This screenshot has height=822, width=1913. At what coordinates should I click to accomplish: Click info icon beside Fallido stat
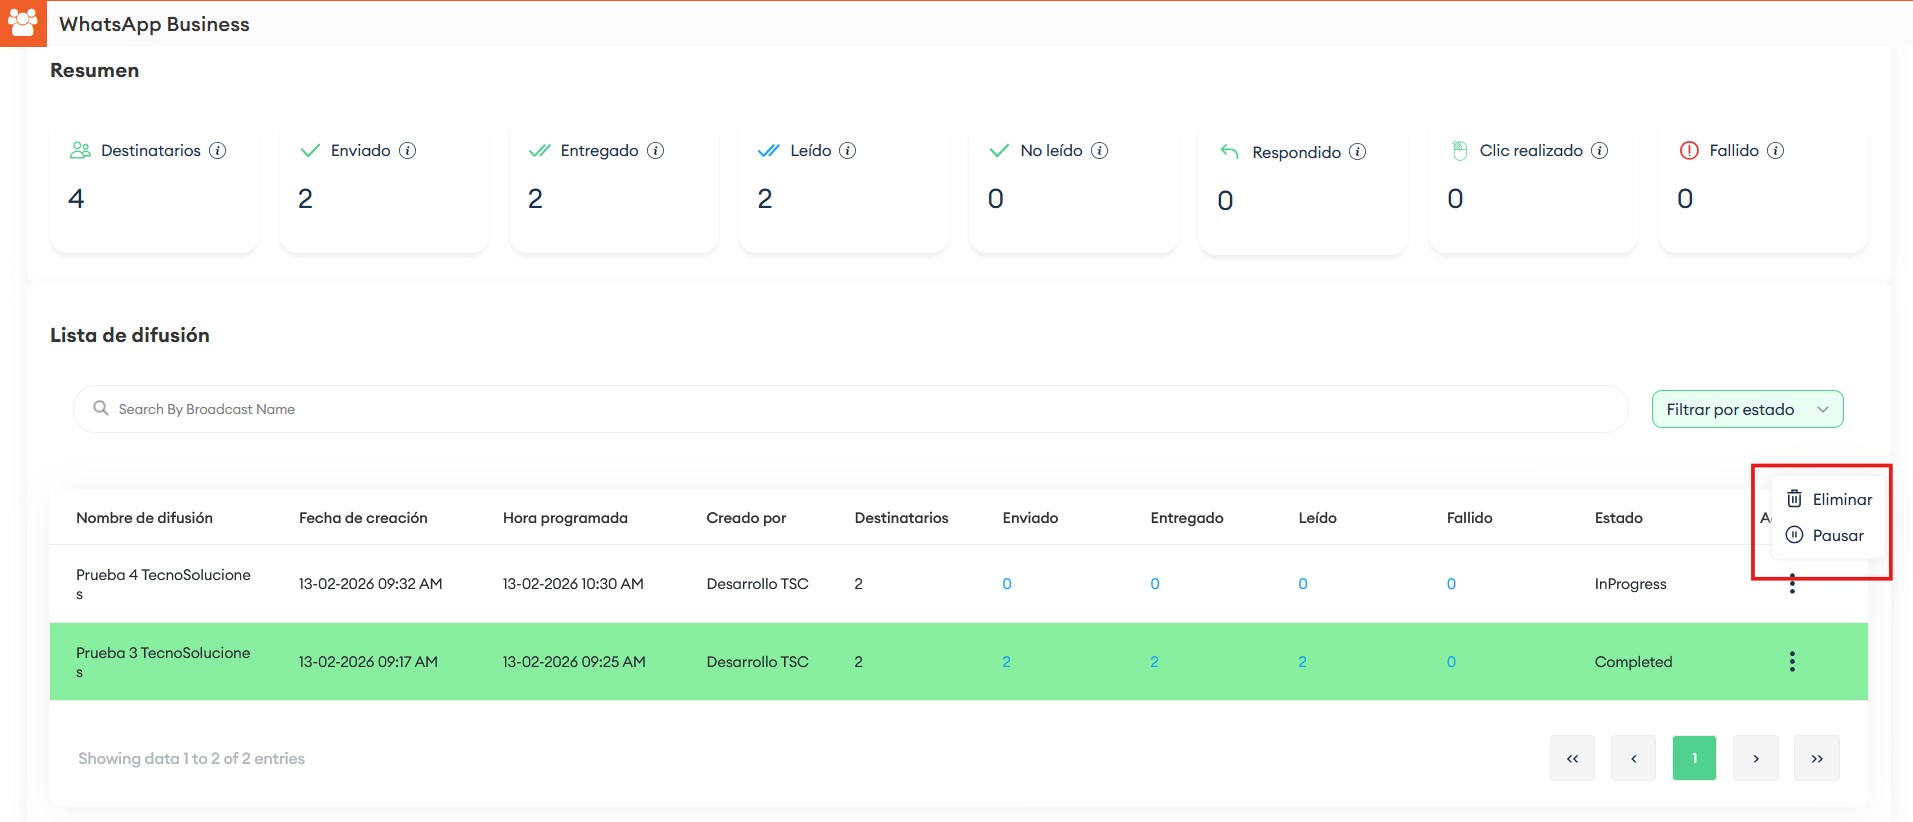pos(1775,150)
